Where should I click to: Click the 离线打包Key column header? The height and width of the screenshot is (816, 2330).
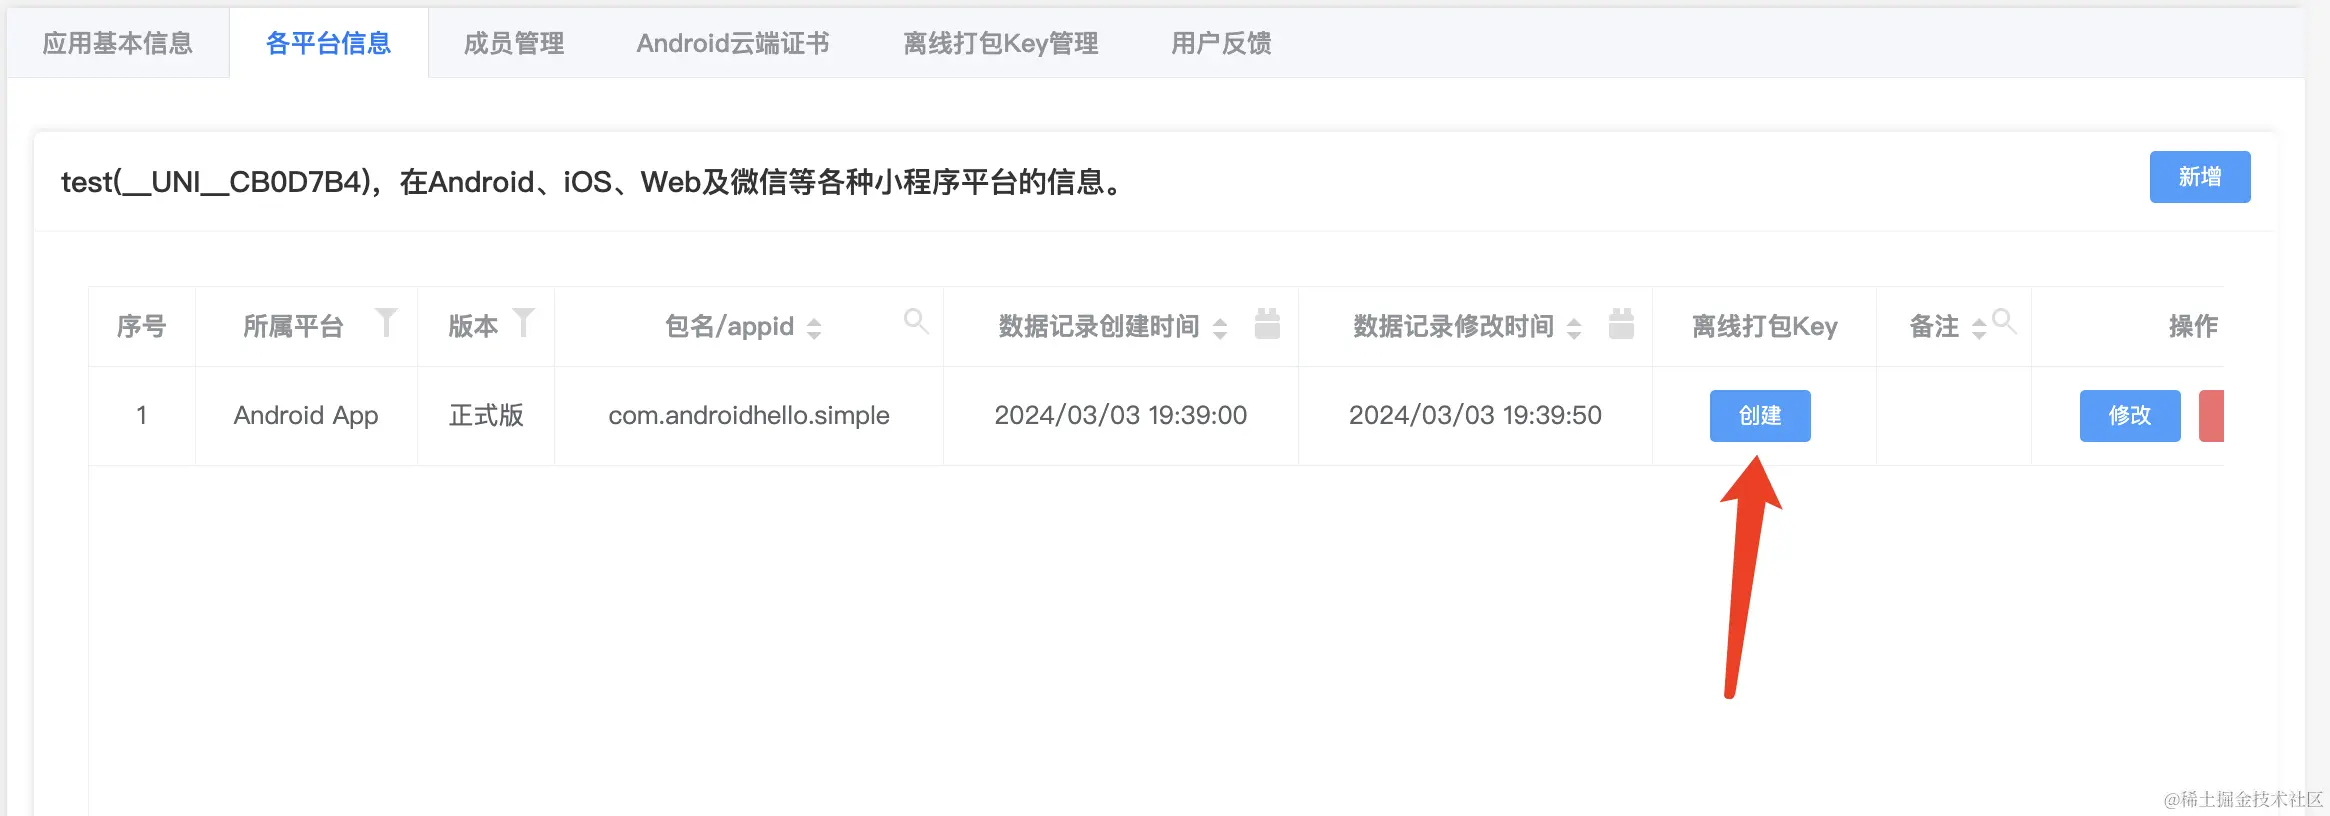(x=1765, y=326)
